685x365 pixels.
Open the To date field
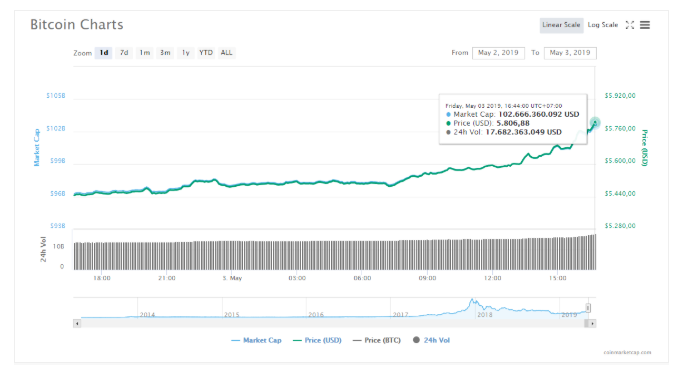pos(570,53)
